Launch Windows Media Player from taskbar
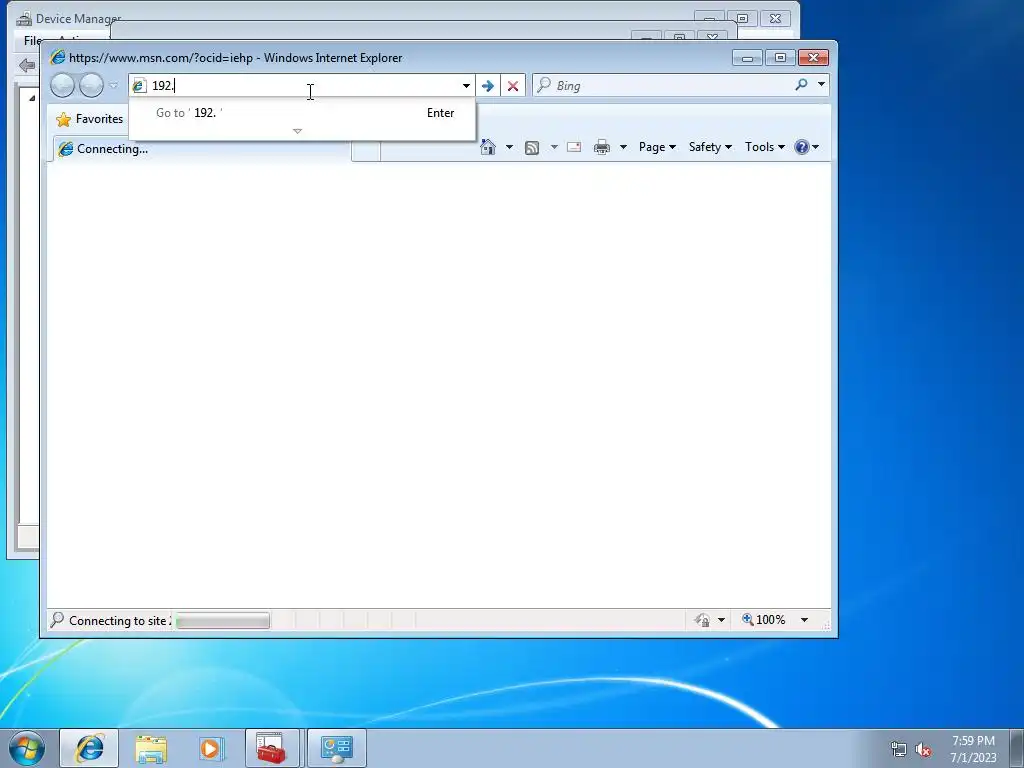 (212, 748)
